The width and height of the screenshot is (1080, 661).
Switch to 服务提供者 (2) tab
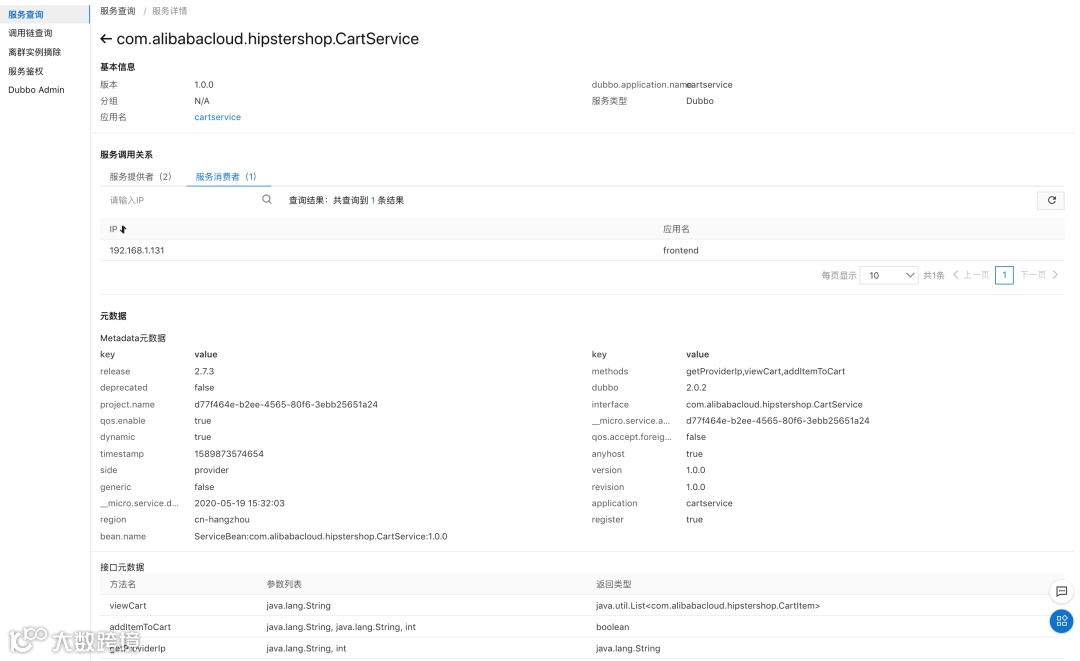(140, 177)
